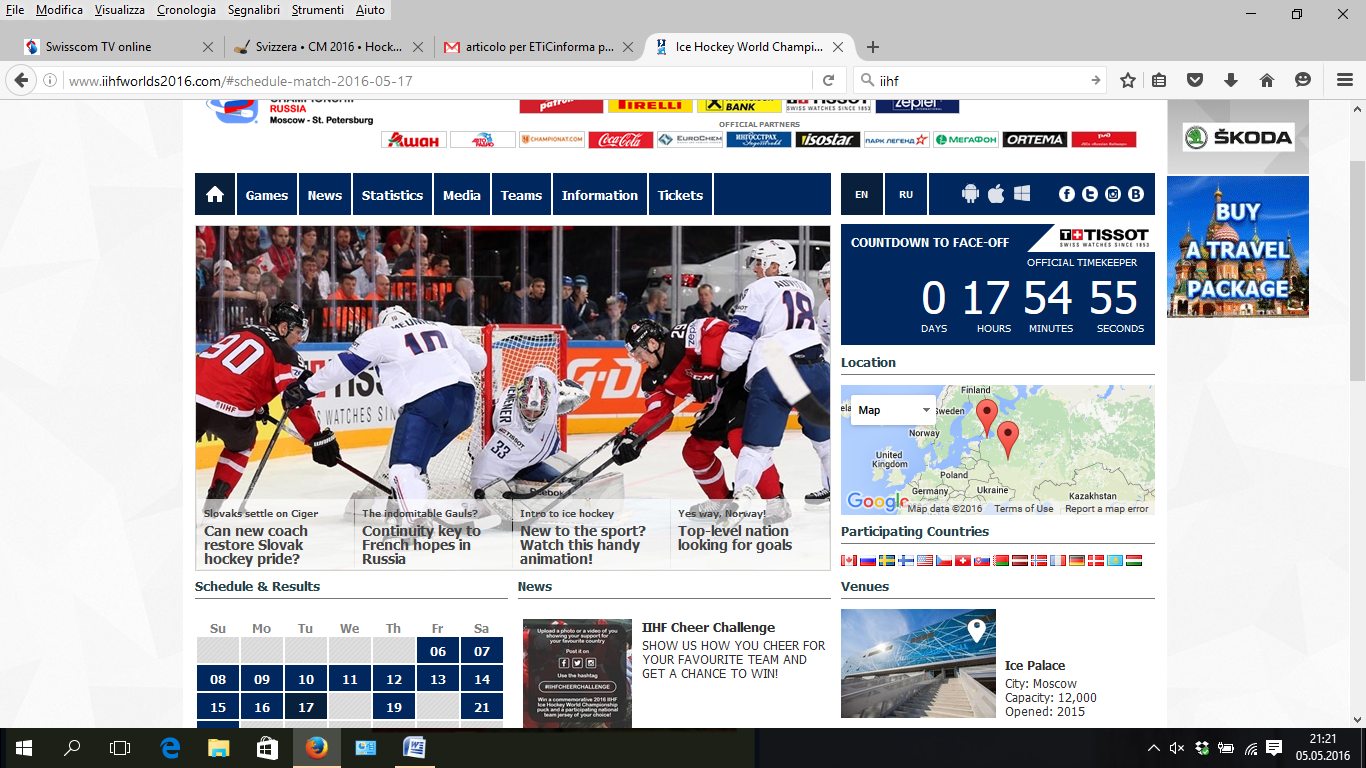Viewport: 1366px width, 768px height.
Task: Open the Games menu
Action: pyautogui.click(x=267, y=195)
